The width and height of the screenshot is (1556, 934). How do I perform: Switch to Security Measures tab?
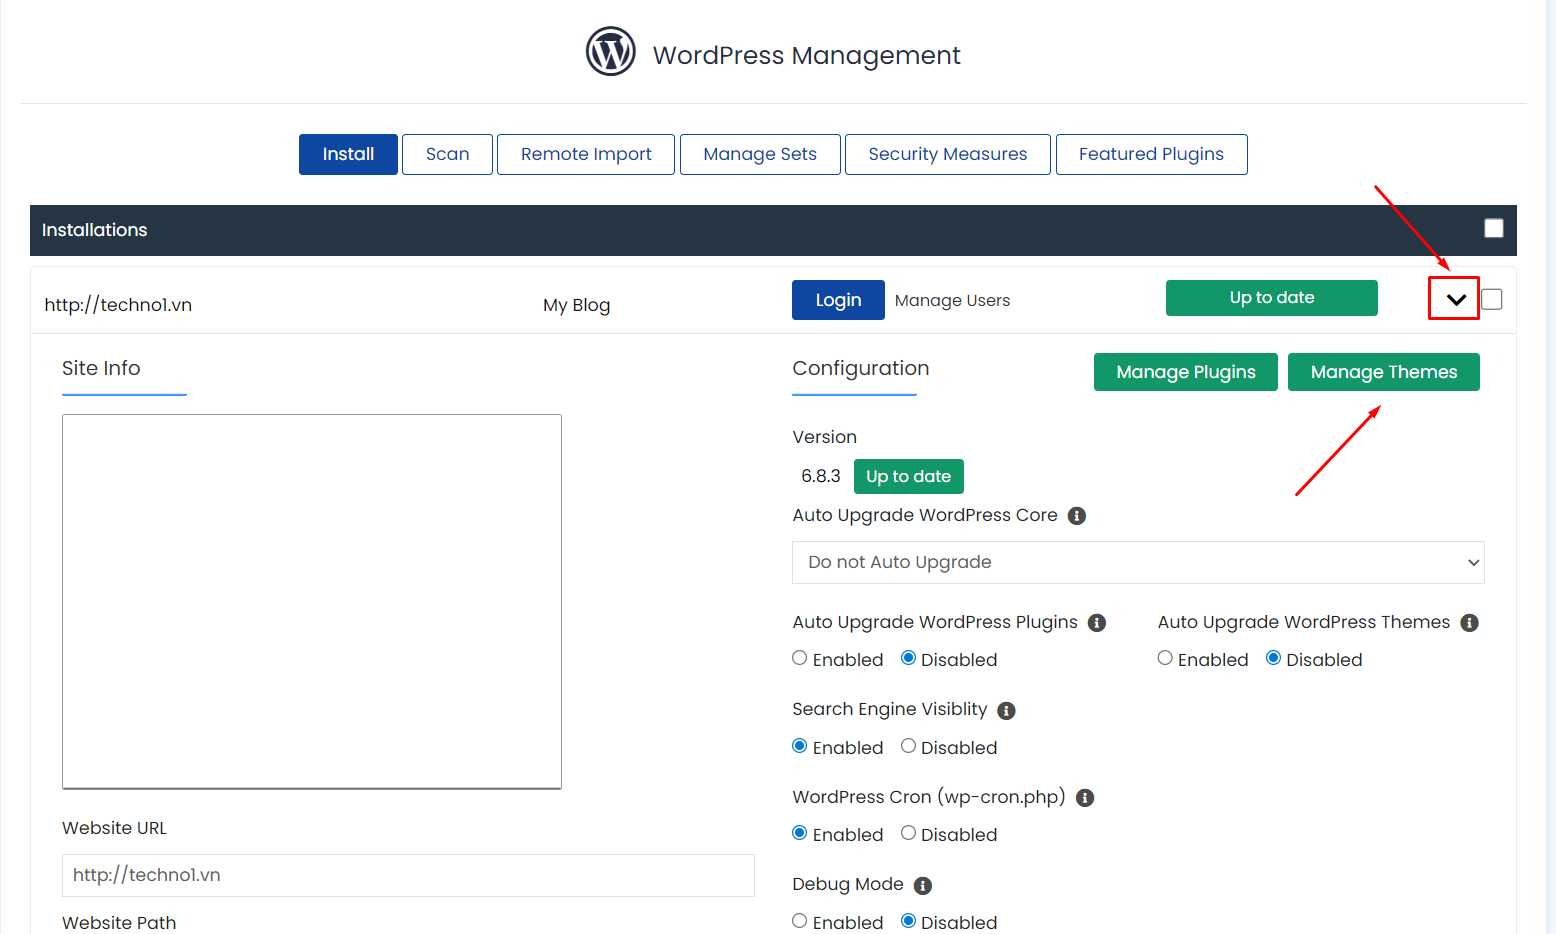pos(947,155)
